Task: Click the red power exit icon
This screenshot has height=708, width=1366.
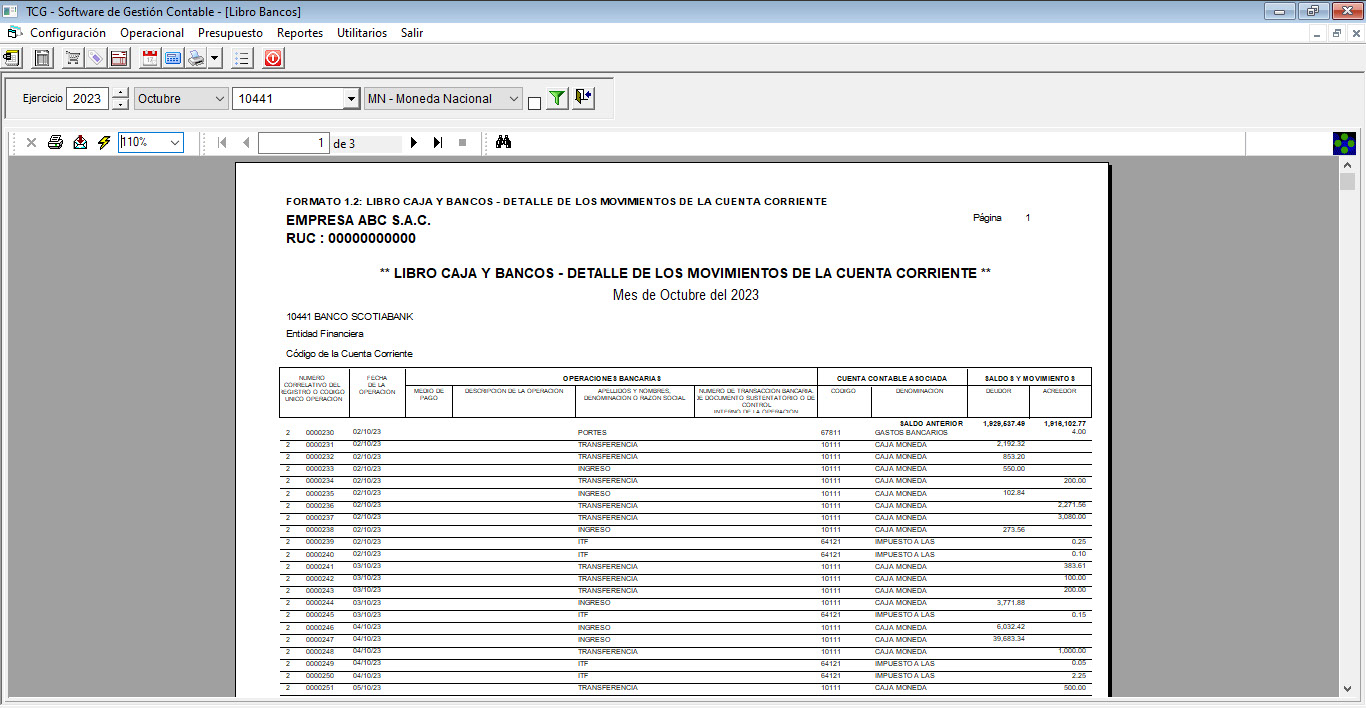Action: tap(273, 59)
